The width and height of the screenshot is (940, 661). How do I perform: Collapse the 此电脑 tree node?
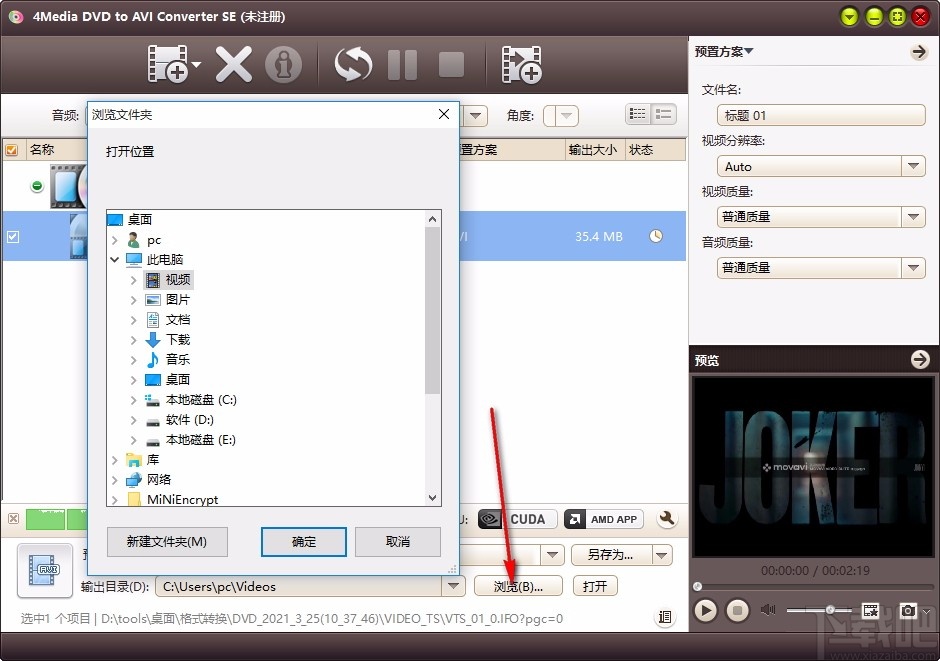click(116, 259)
